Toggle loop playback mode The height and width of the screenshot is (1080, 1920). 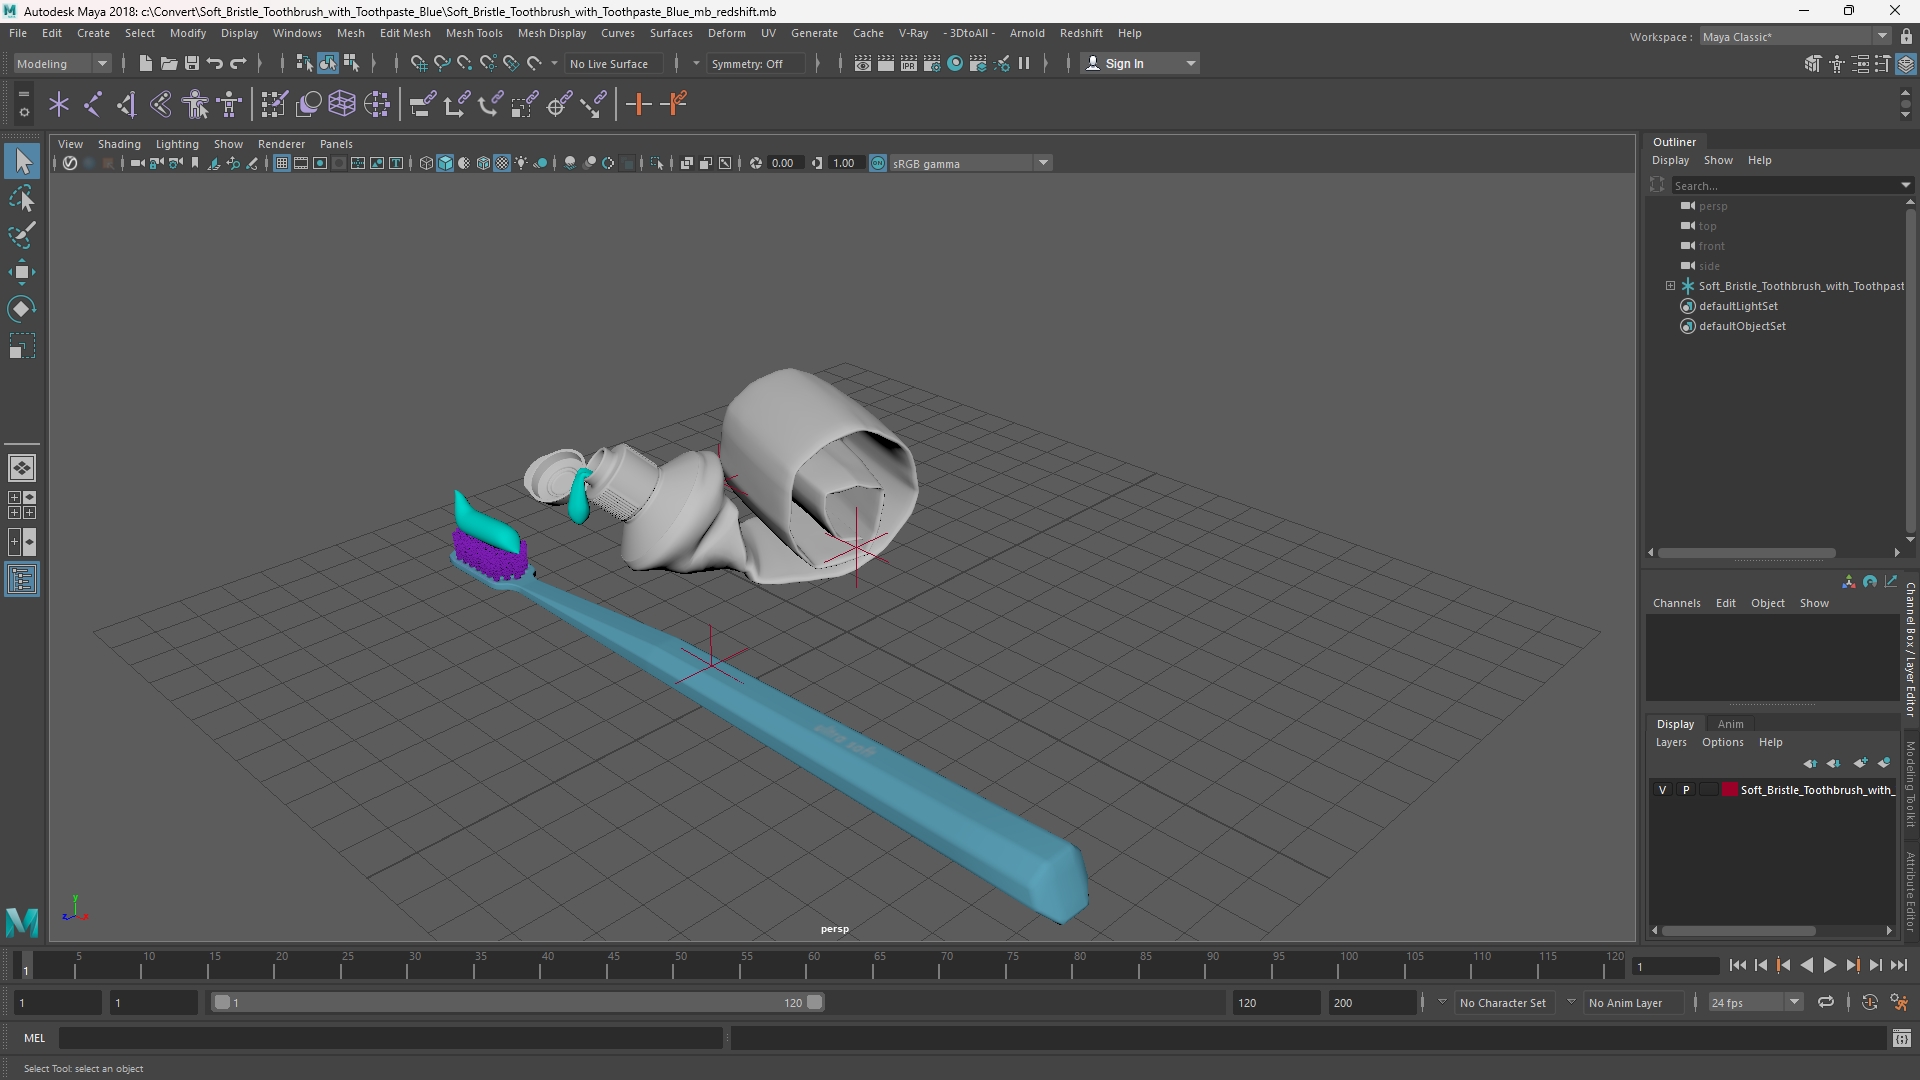tap(1826, 1002)
